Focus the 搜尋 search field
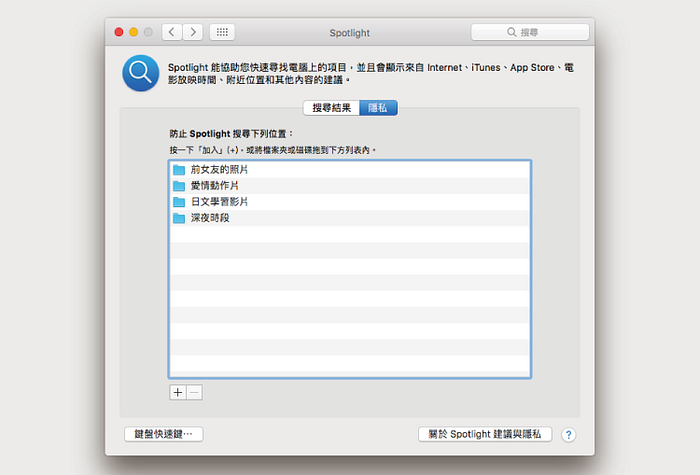 coord(530,32)
